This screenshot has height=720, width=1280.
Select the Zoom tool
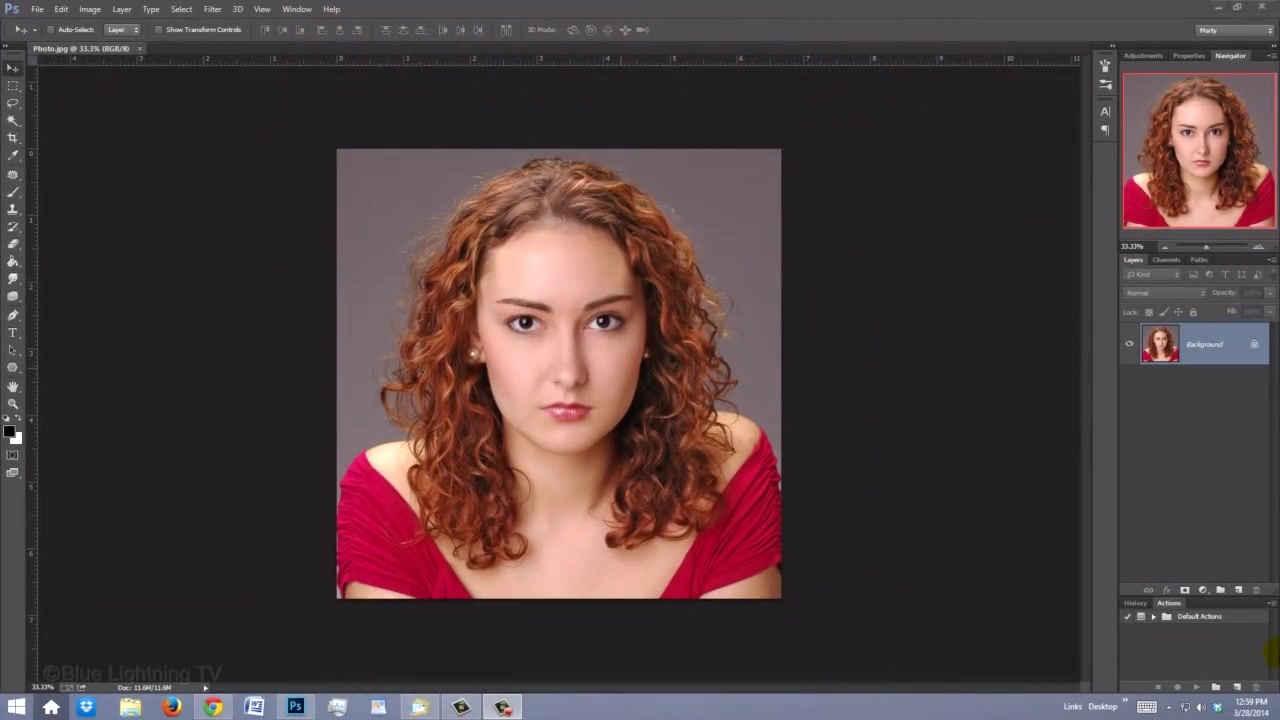click(x=13, y=403)
